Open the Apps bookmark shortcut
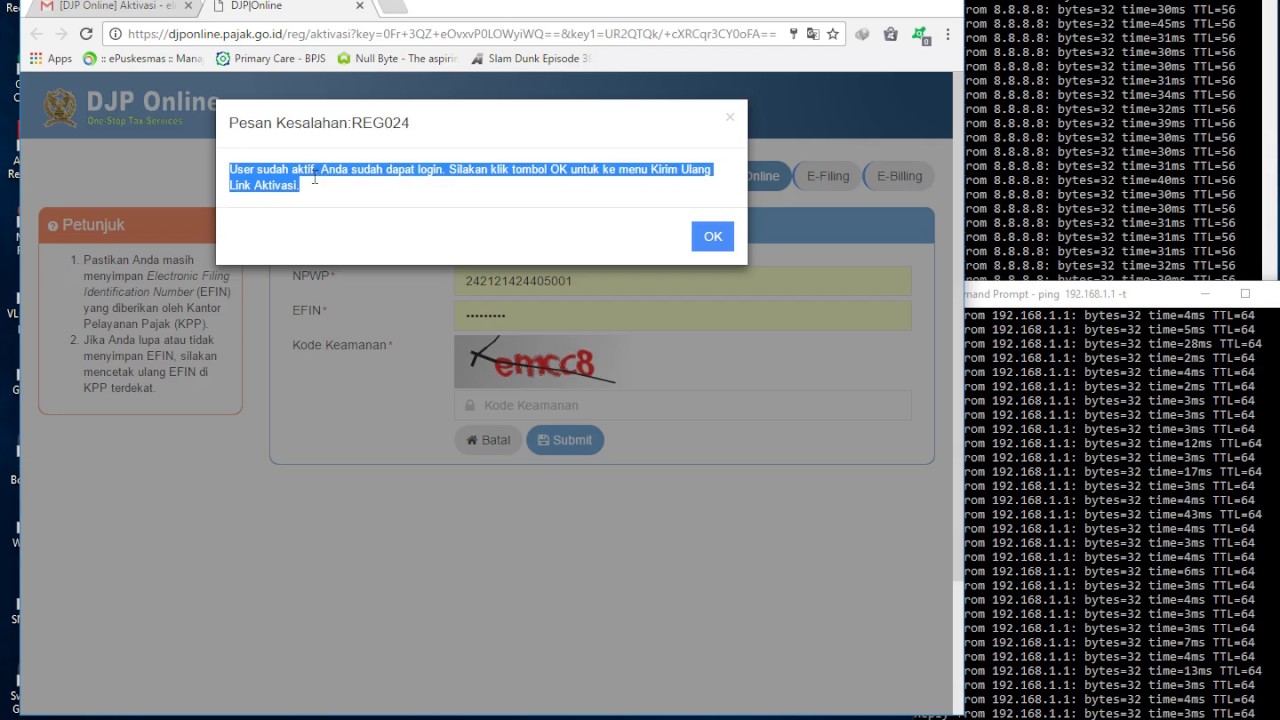This screenshot has height=720, width=1280. (x=51, y=58)
